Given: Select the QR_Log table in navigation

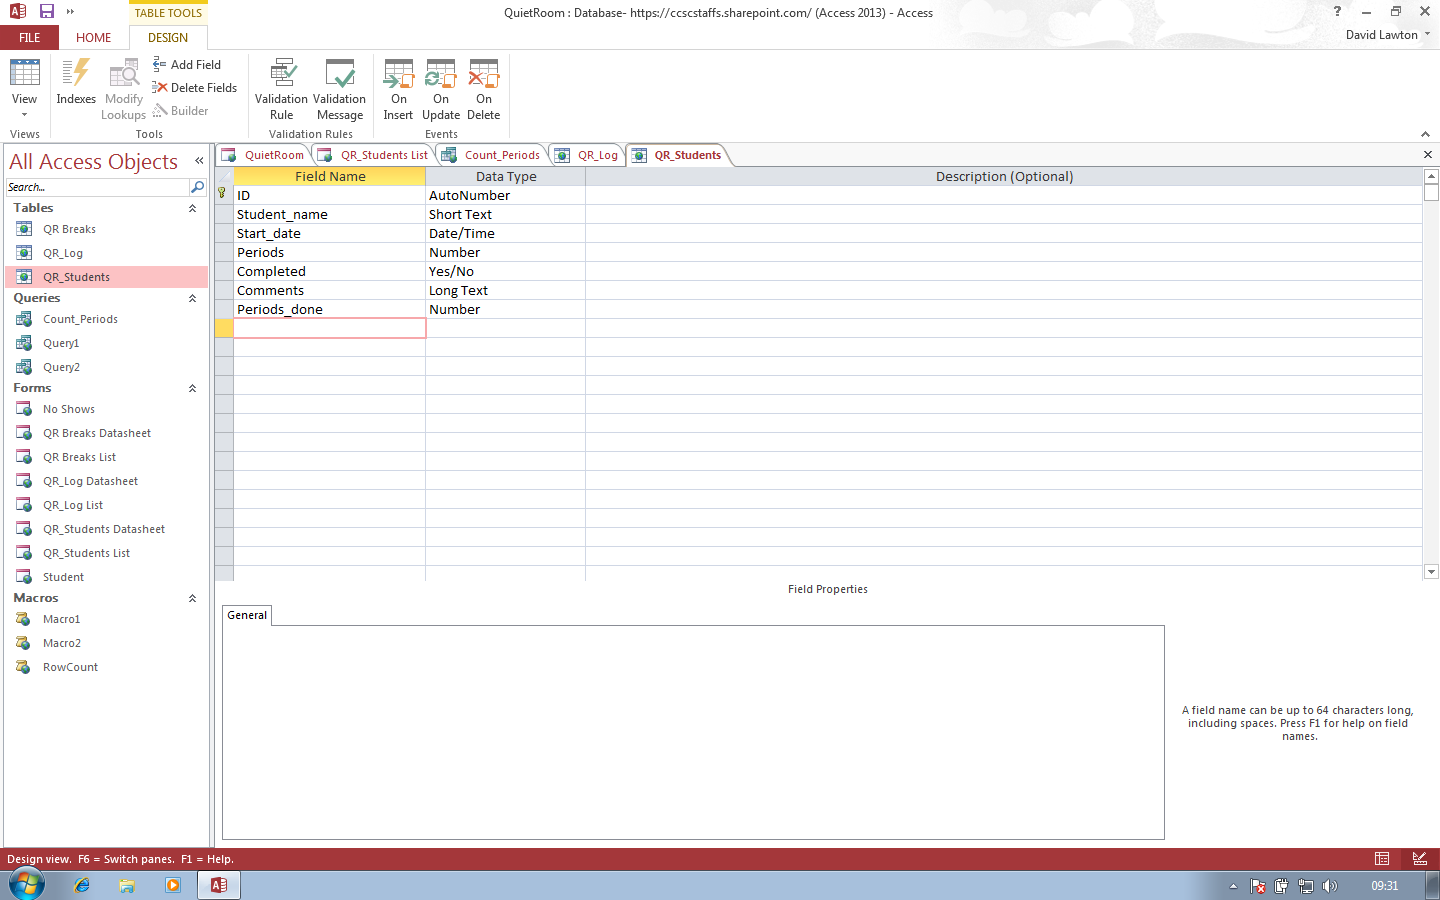Looking at the screenshot, I should (106, 253).
